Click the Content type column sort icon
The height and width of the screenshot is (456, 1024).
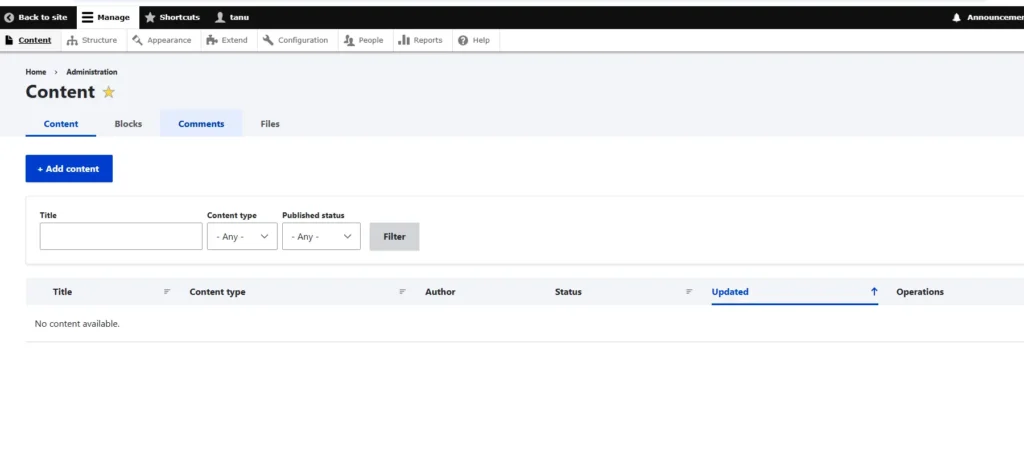[403, 291]
